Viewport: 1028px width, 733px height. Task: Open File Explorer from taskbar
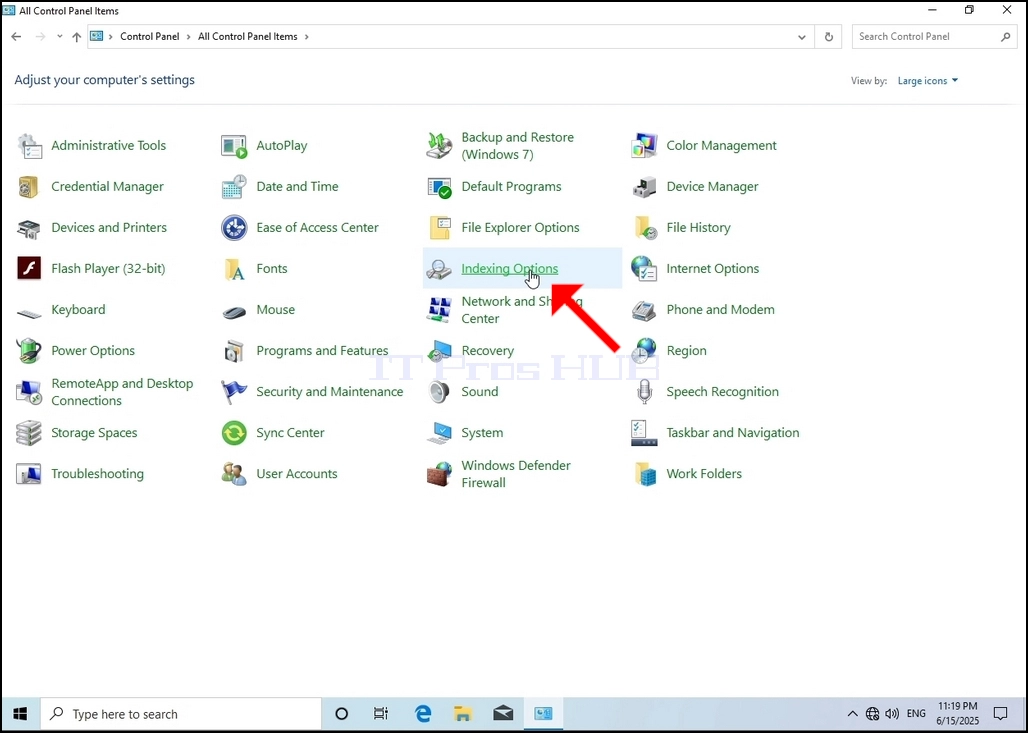tap(463, 714)
